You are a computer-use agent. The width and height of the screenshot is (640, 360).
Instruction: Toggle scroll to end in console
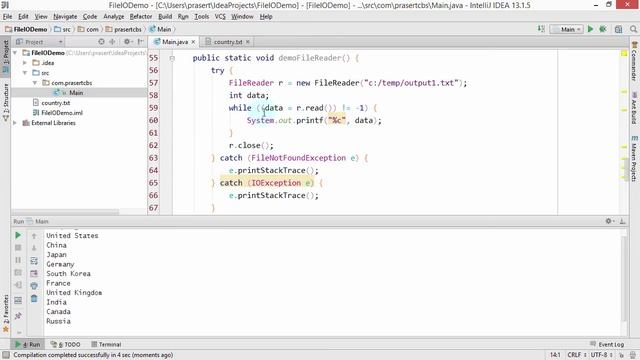[34, 273]
